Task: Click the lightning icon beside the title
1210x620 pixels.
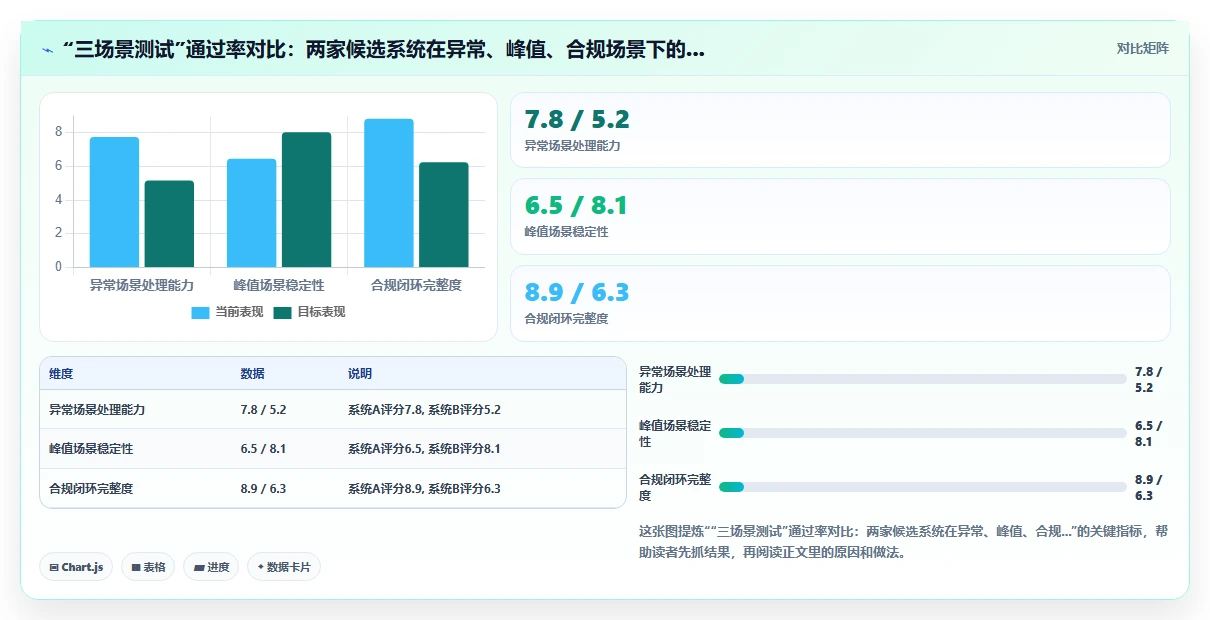Action: (47, 50)
